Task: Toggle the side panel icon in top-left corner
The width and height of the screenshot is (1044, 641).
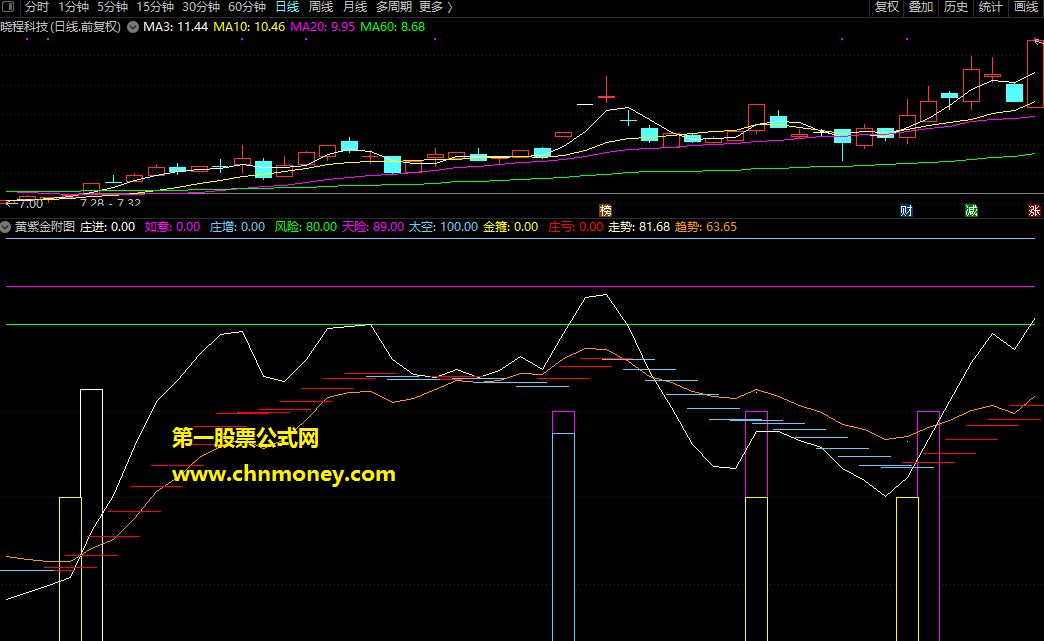Action: (9, 7)
